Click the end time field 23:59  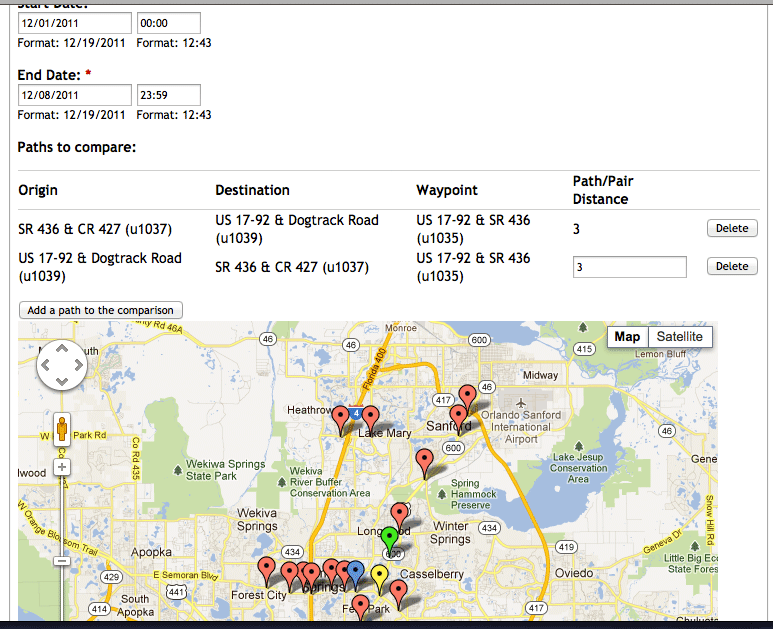point(168,95)
